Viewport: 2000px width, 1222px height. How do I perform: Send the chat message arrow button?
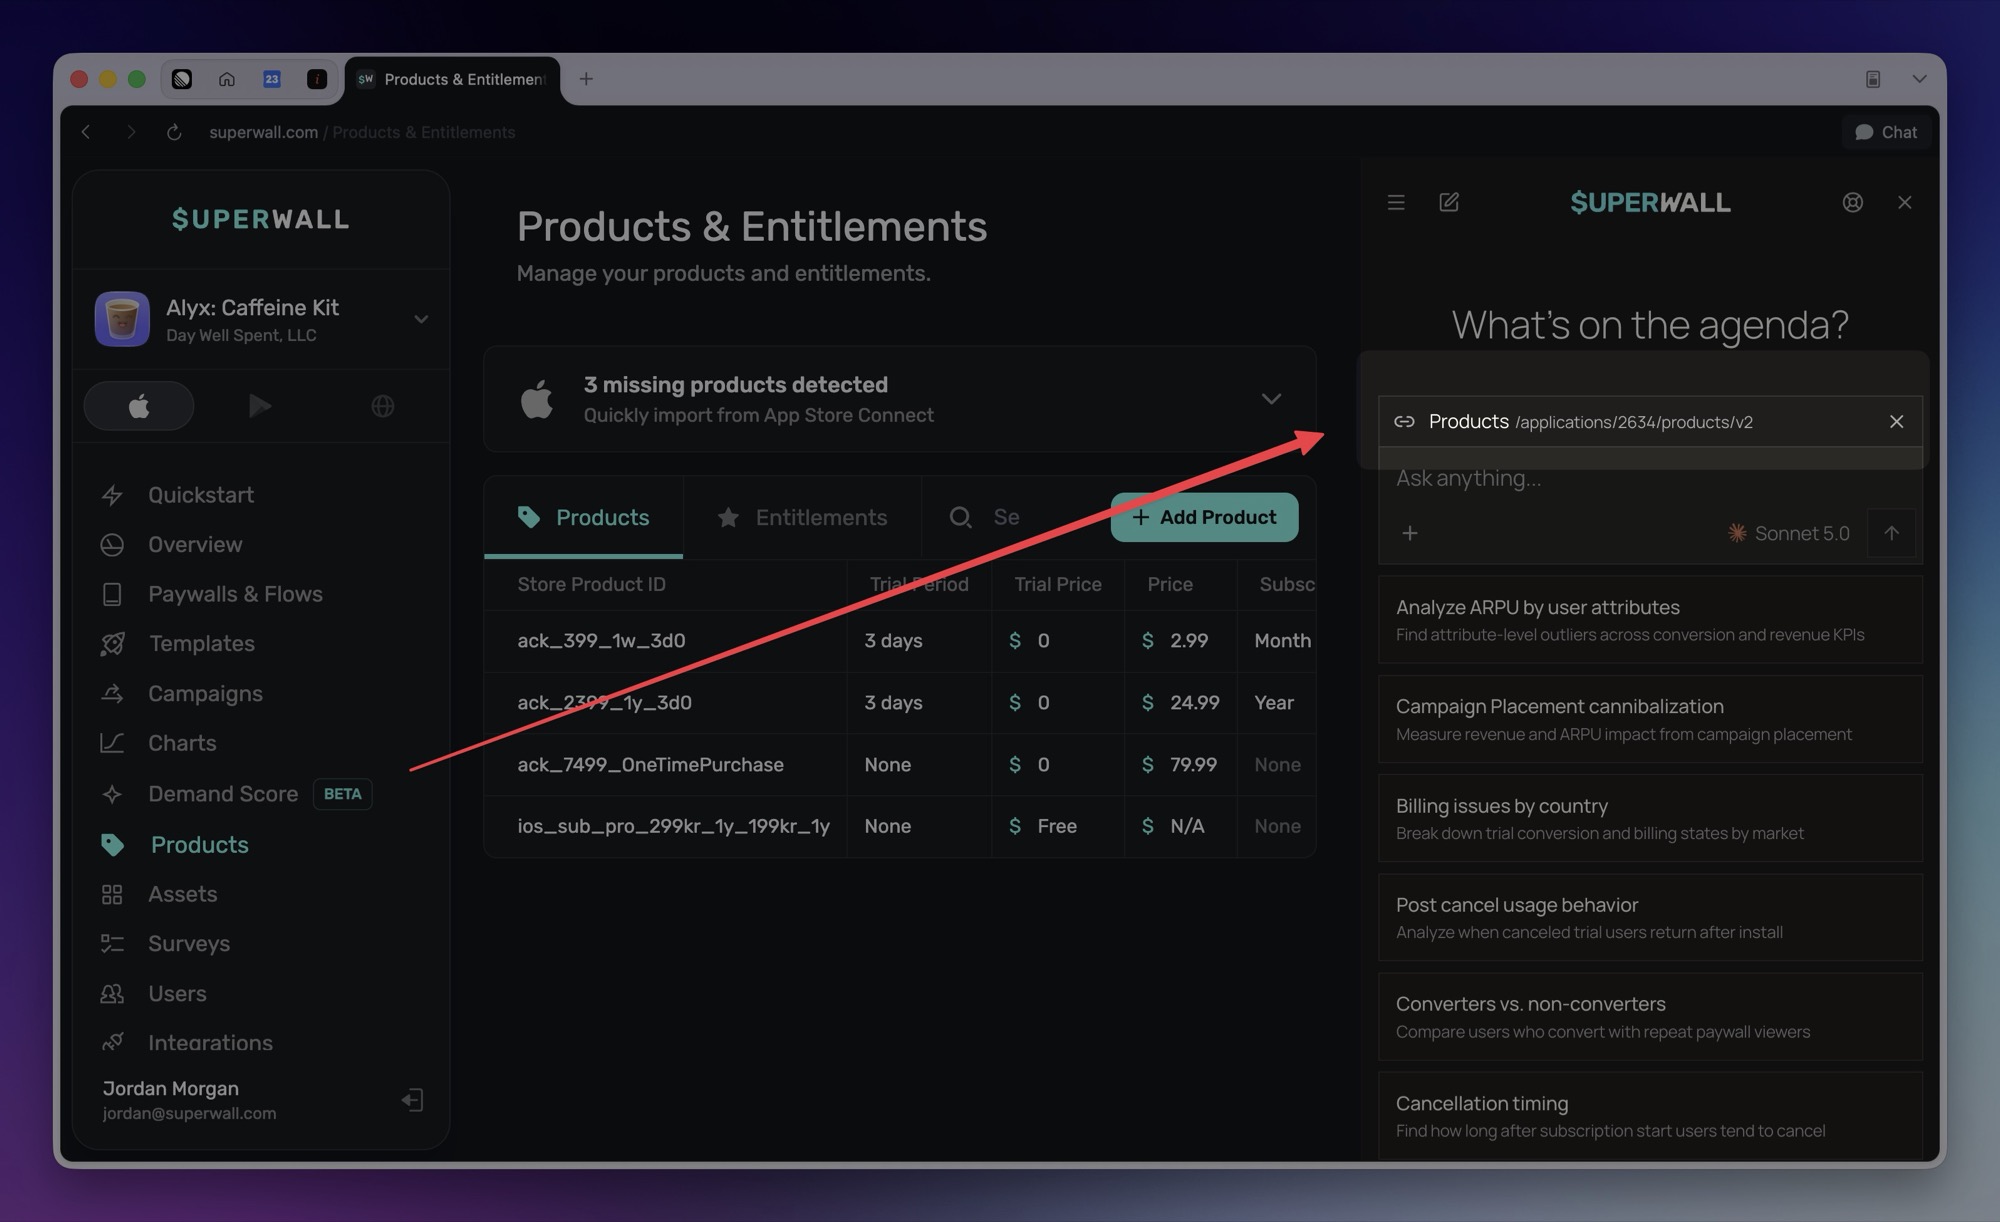click(1891, 534)
